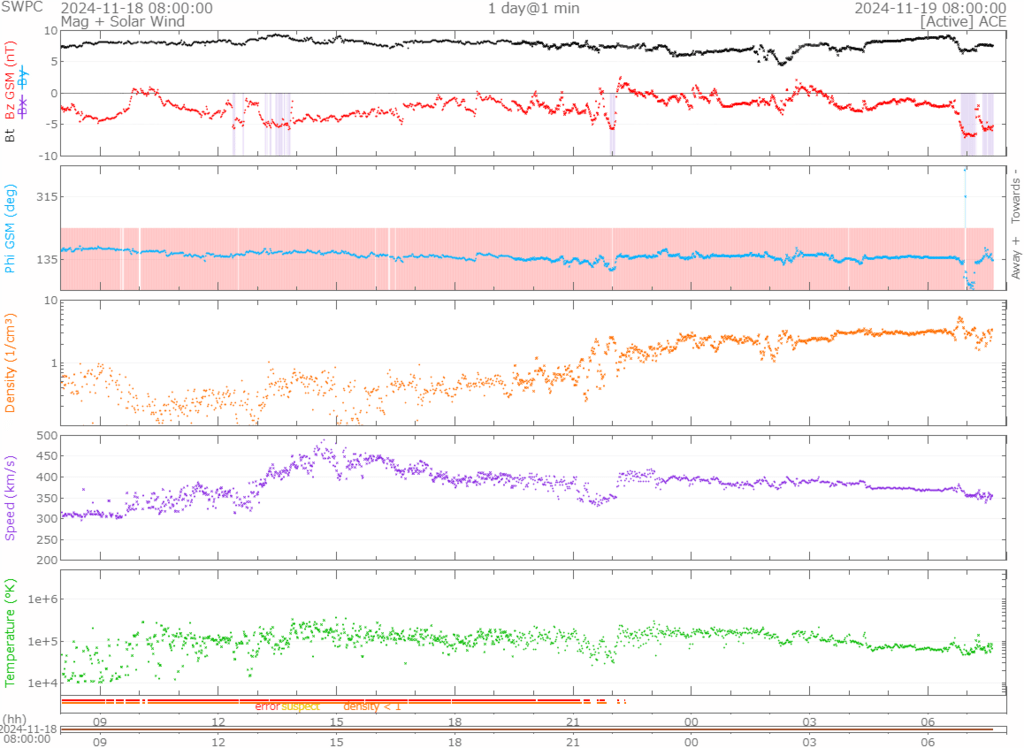Image resolution: width=1024 pixels, height=748 pixels.
Task: Click the 250 tick on the Speed axis
Action: point(48,540)
